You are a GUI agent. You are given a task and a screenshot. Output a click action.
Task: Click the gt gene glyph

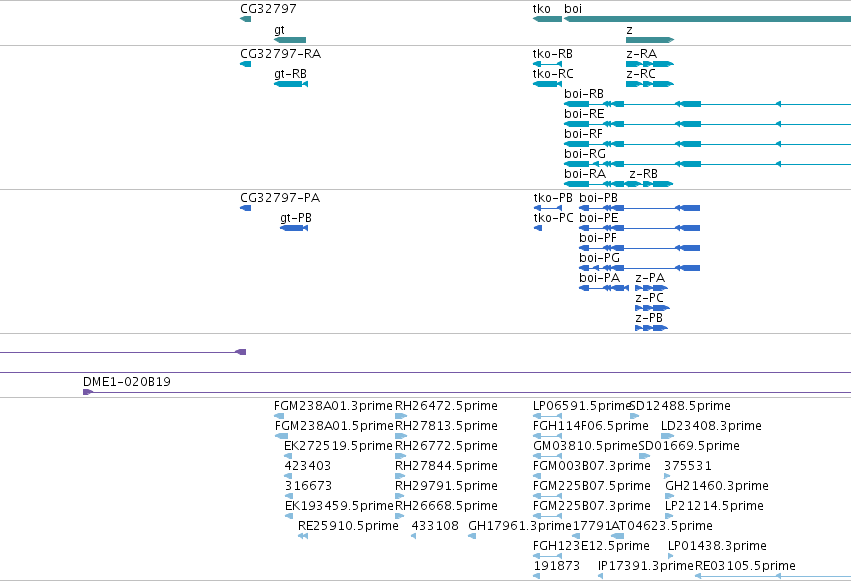[290, 40]
